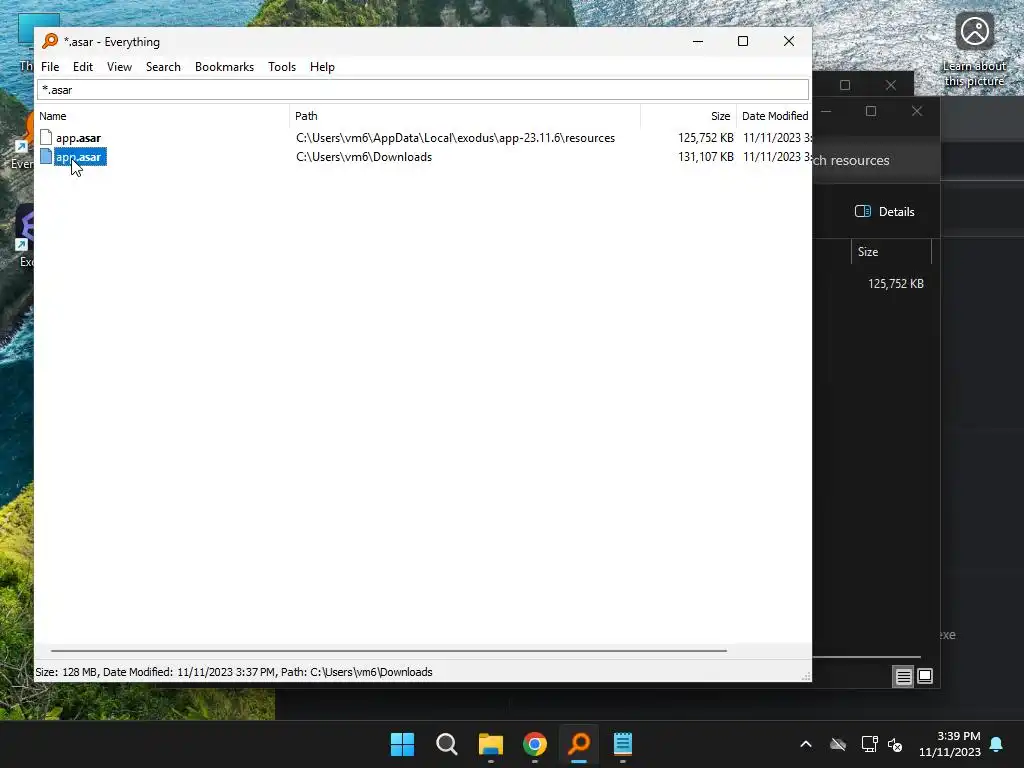
Task: Open the Search menu
Action: (163, 67)
